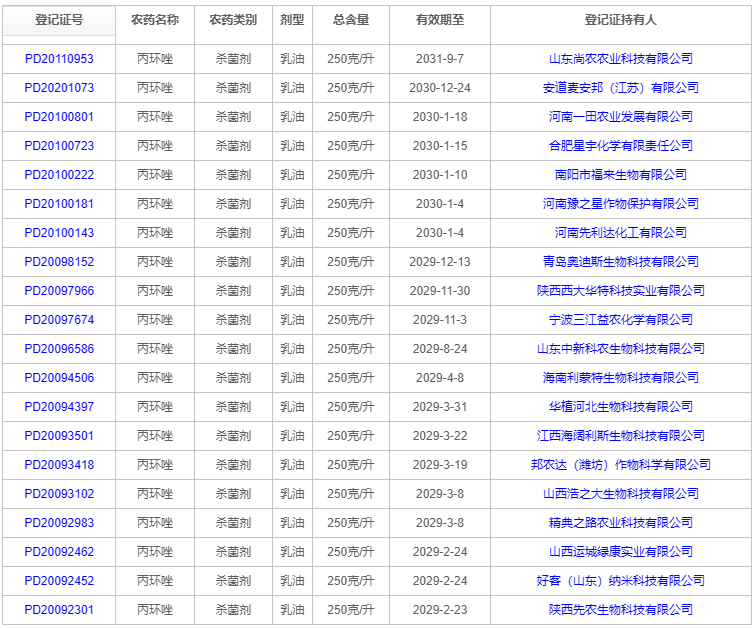Select expiry date 2029-2-23
754x628 pixels.
[440, 610]
